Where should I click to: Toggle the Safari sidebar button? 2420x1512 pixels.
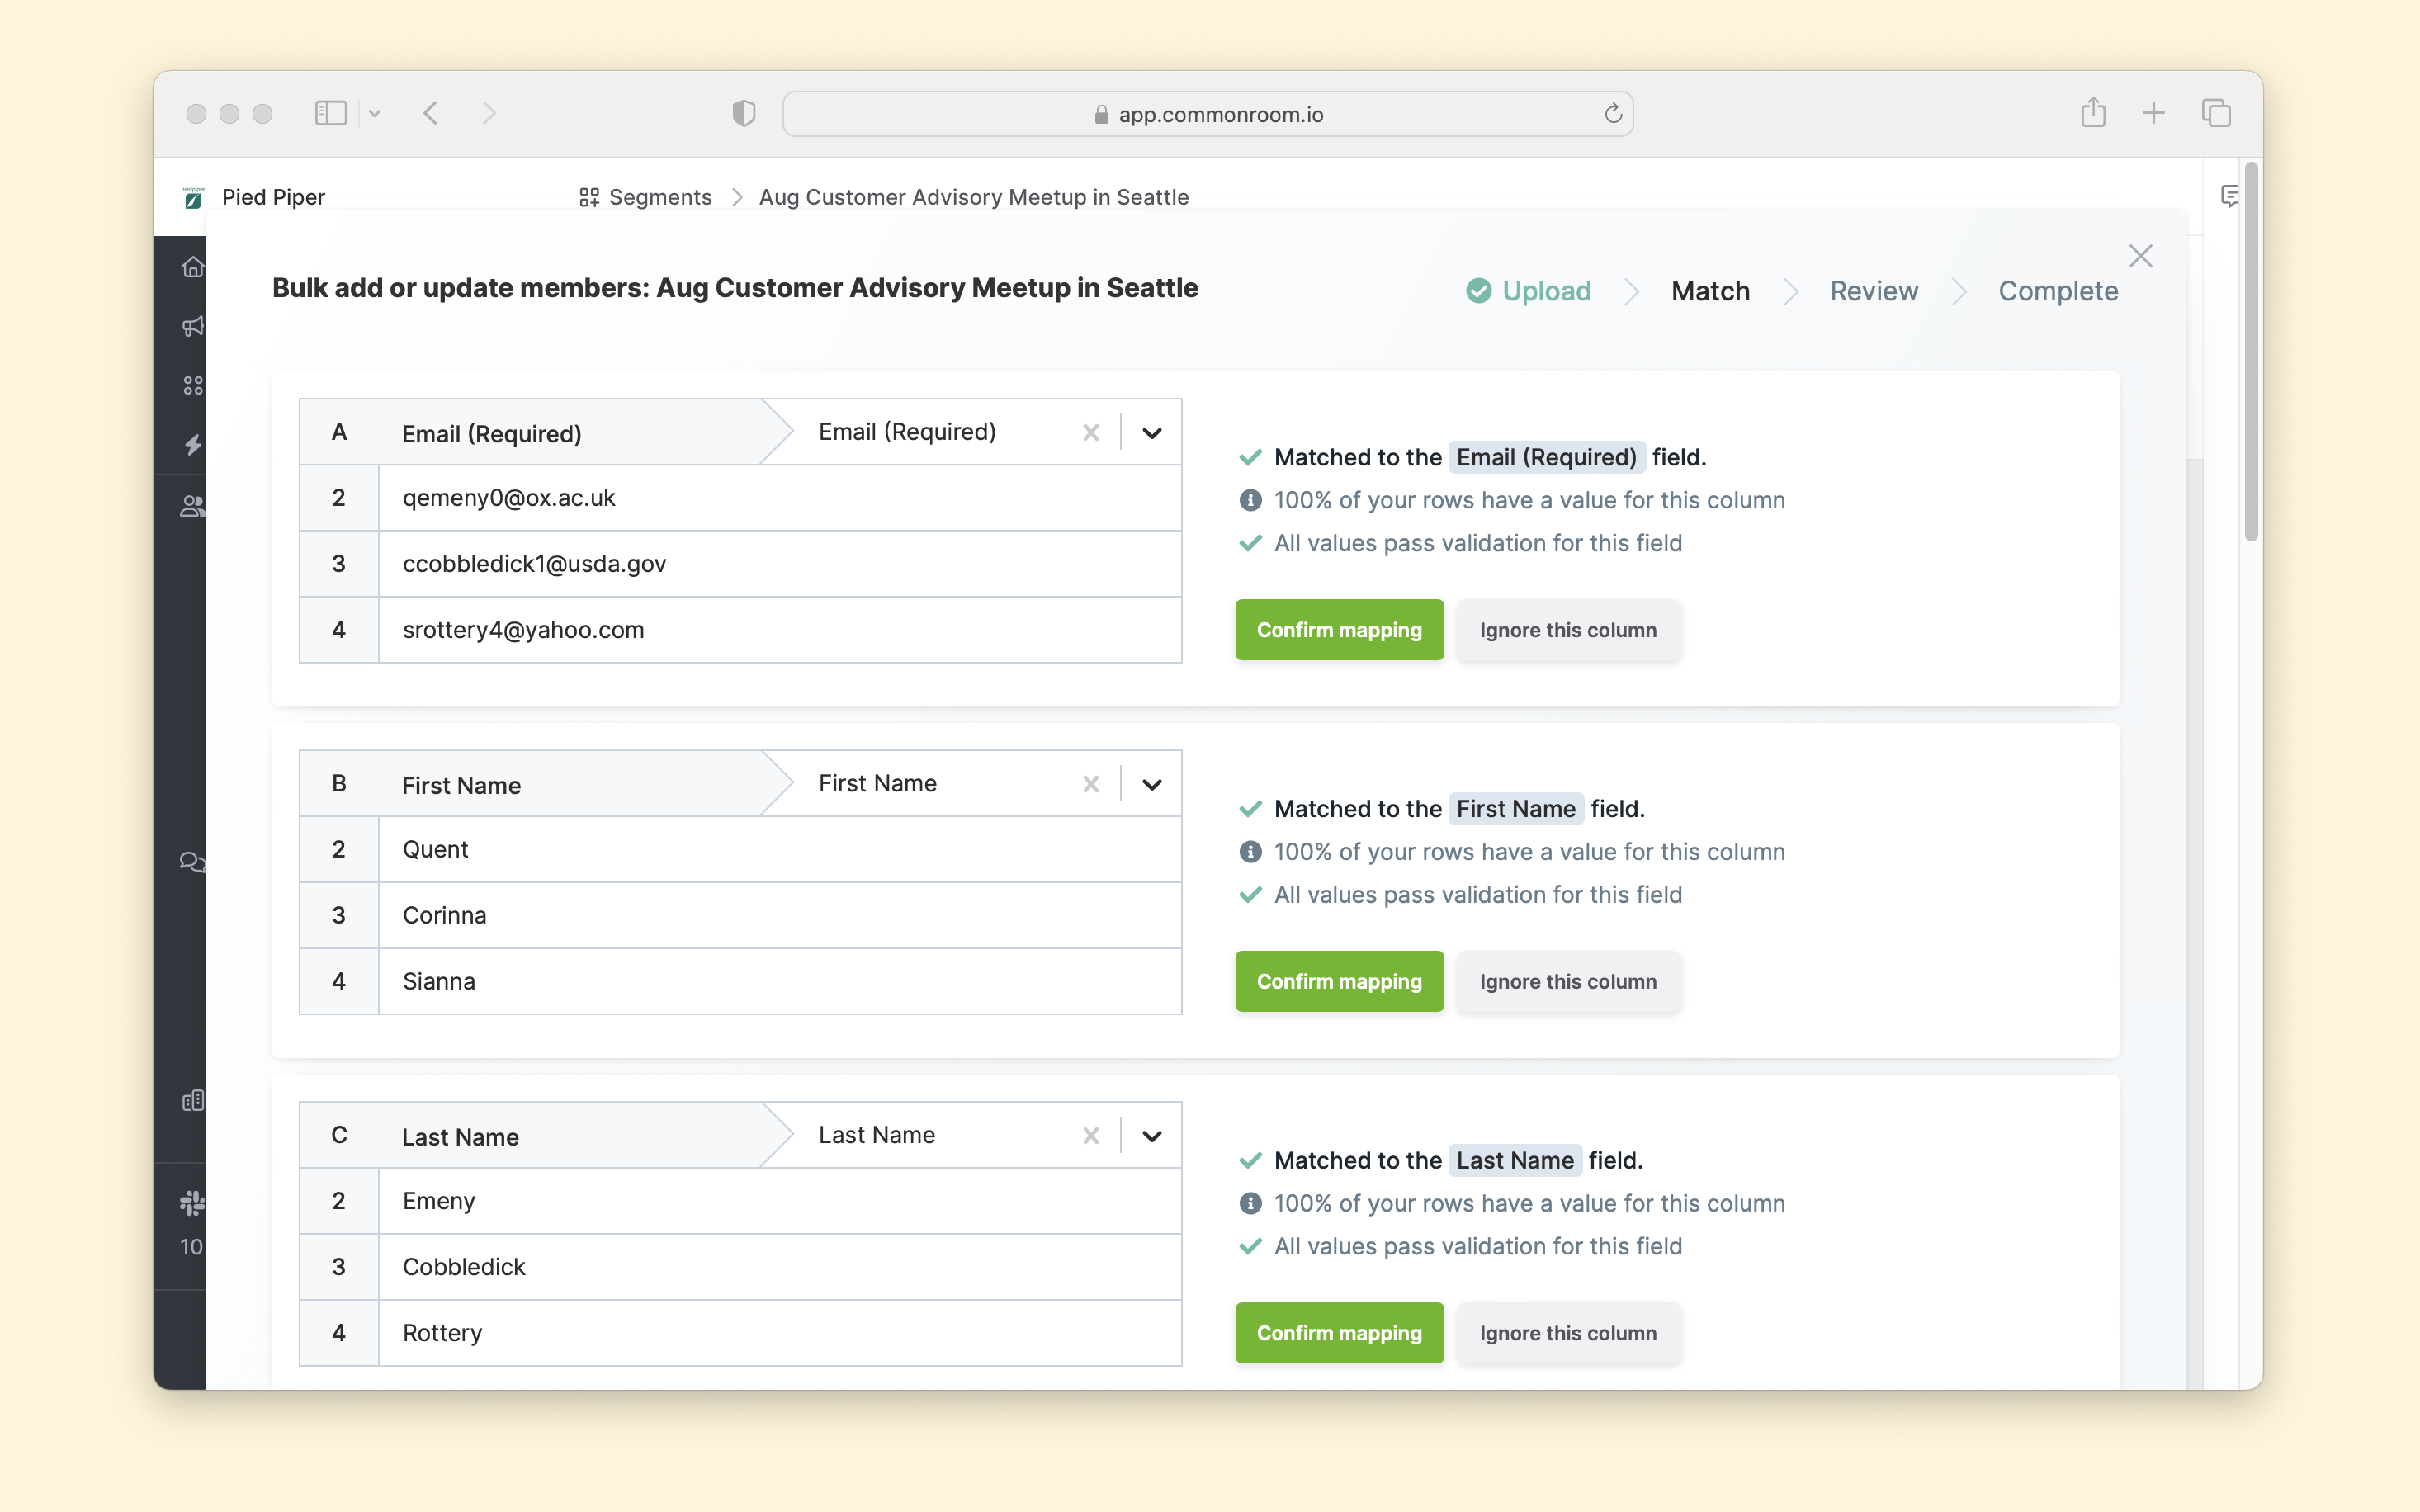330,113
